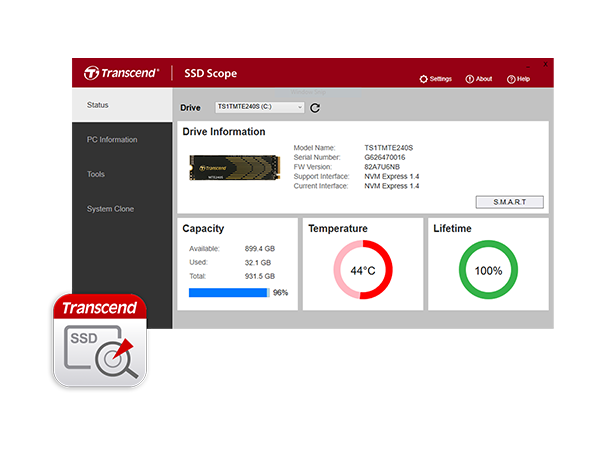The width and height of the screenshot is (600, 450).
Task: Select model name value TS1TMTE240S
Action: pos(389,148)
